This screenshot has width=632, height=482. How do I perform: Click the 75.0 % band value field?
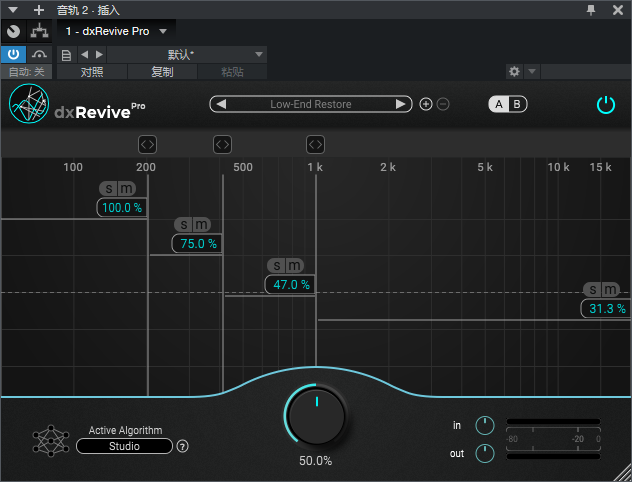[x=197, y=243]
